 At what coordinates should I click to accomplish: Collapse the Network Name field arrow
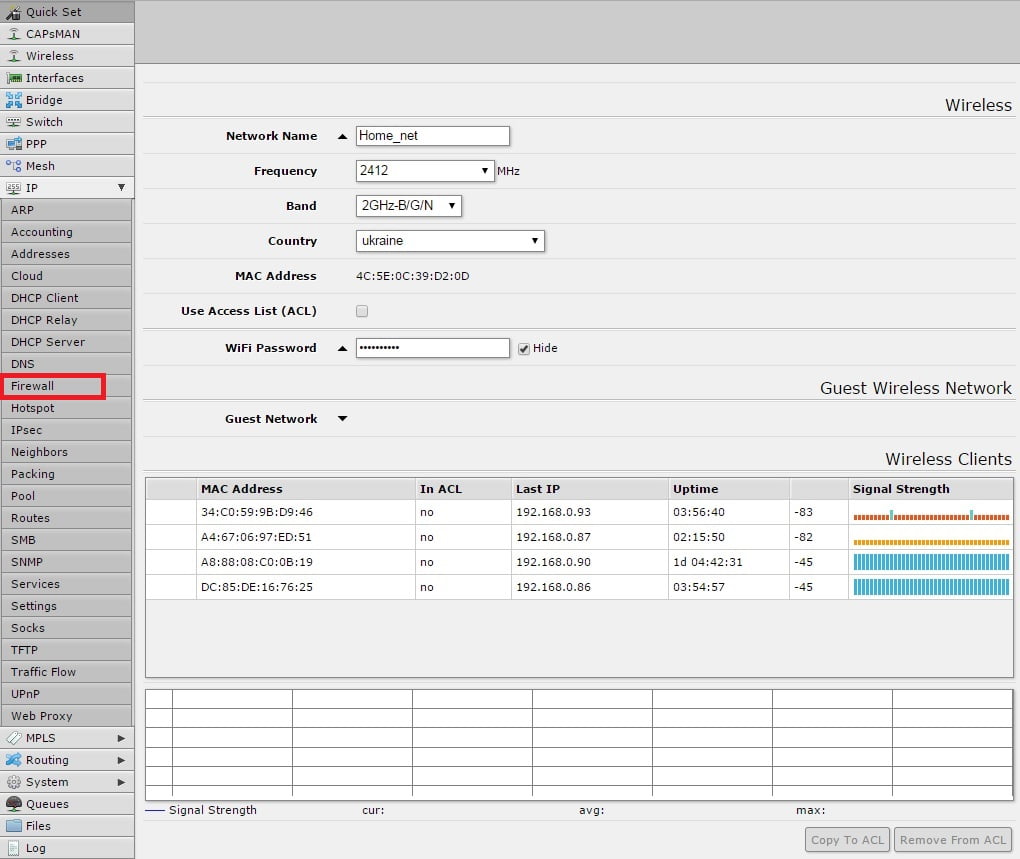pyautogui.click(x=342, y=137)
